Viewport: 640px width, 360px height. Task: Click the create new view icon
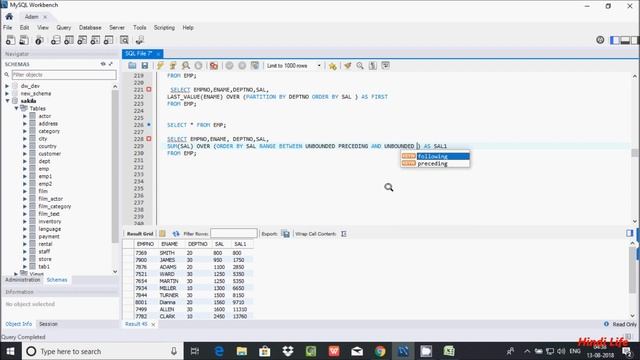pyautogui.click(x=82, y=40)
